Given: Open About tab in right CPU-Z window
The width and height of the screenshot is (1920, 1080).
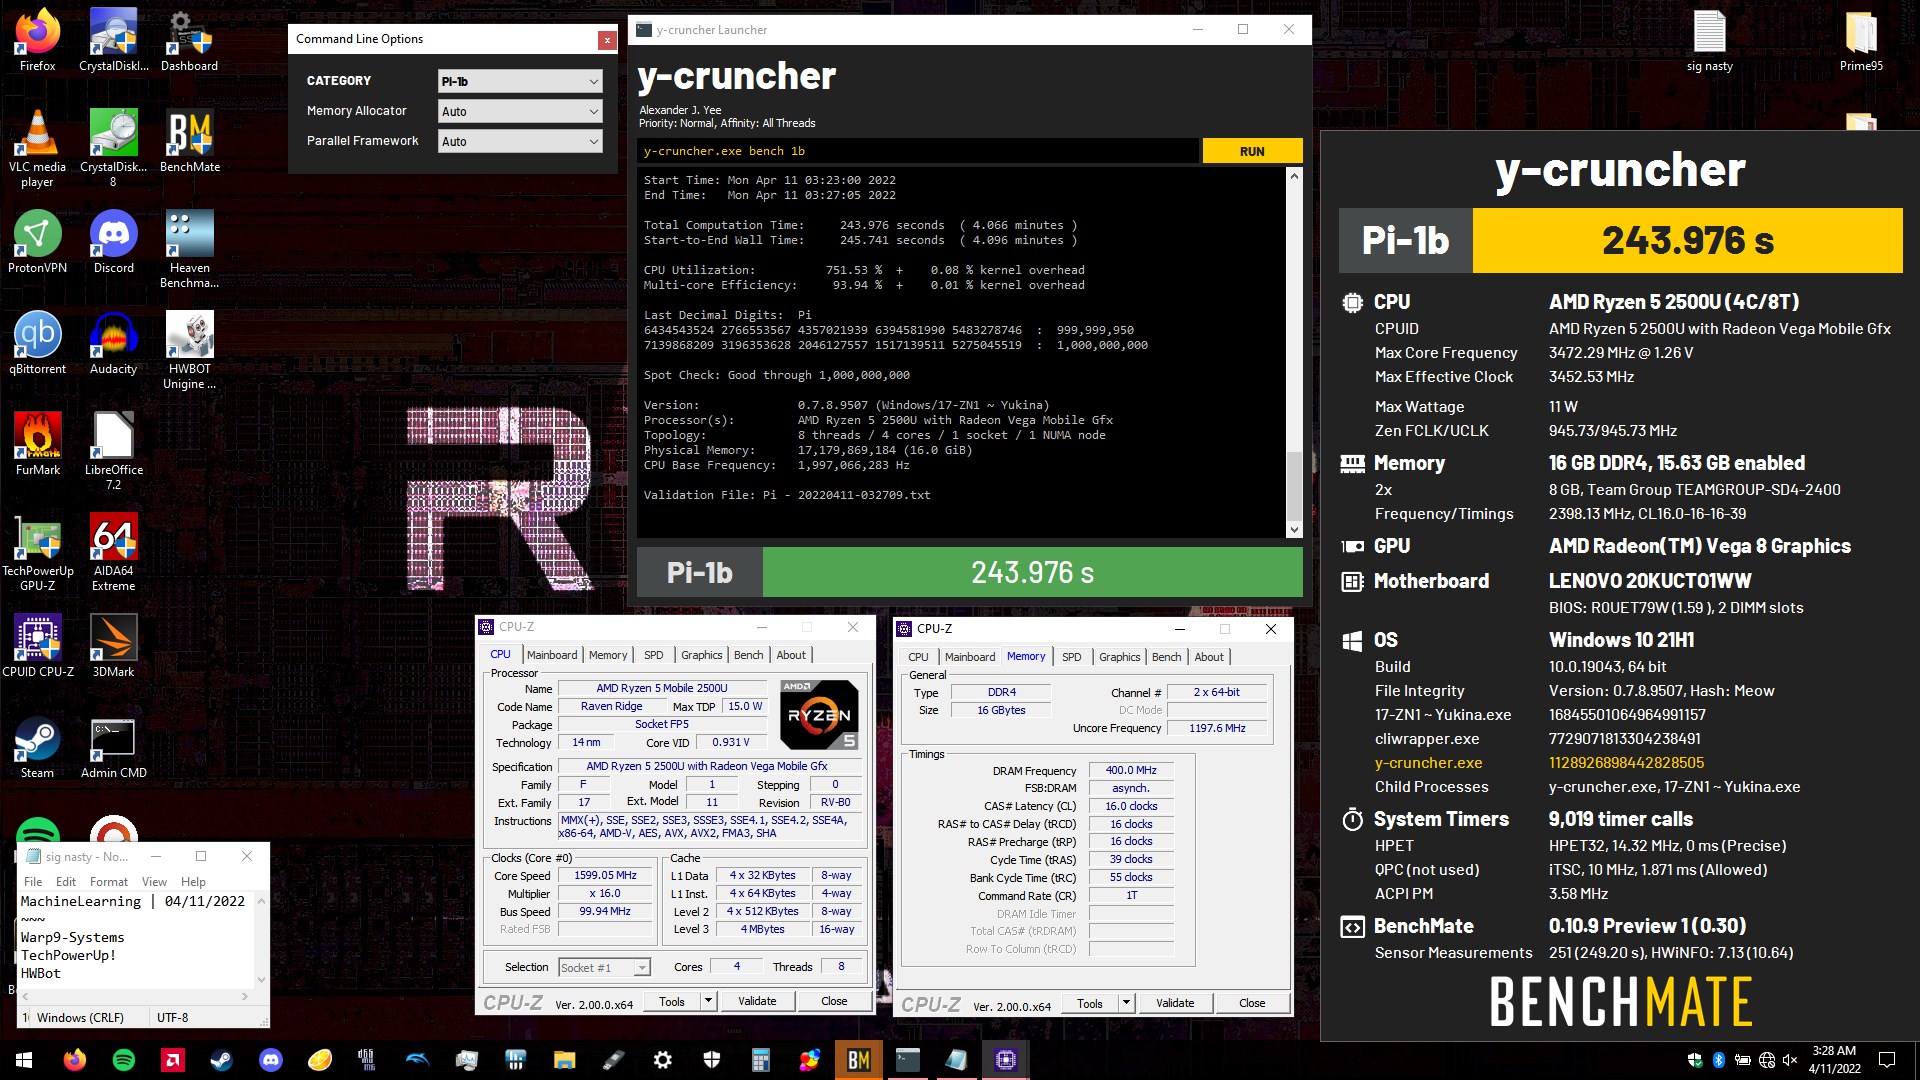Looking at the screenshot, I should click(x=1209, y=657).
